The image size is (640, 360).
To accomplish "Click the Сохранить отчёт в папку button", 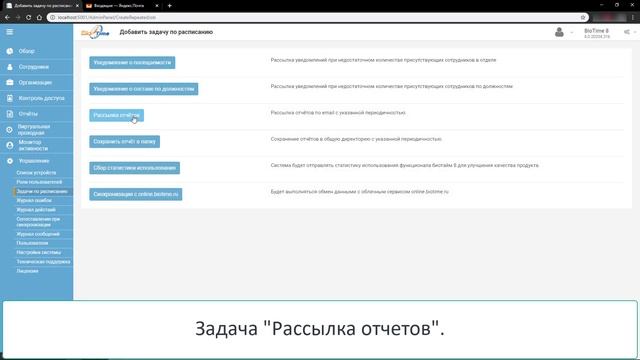I will pyautogui.click(x=124, y=142).
